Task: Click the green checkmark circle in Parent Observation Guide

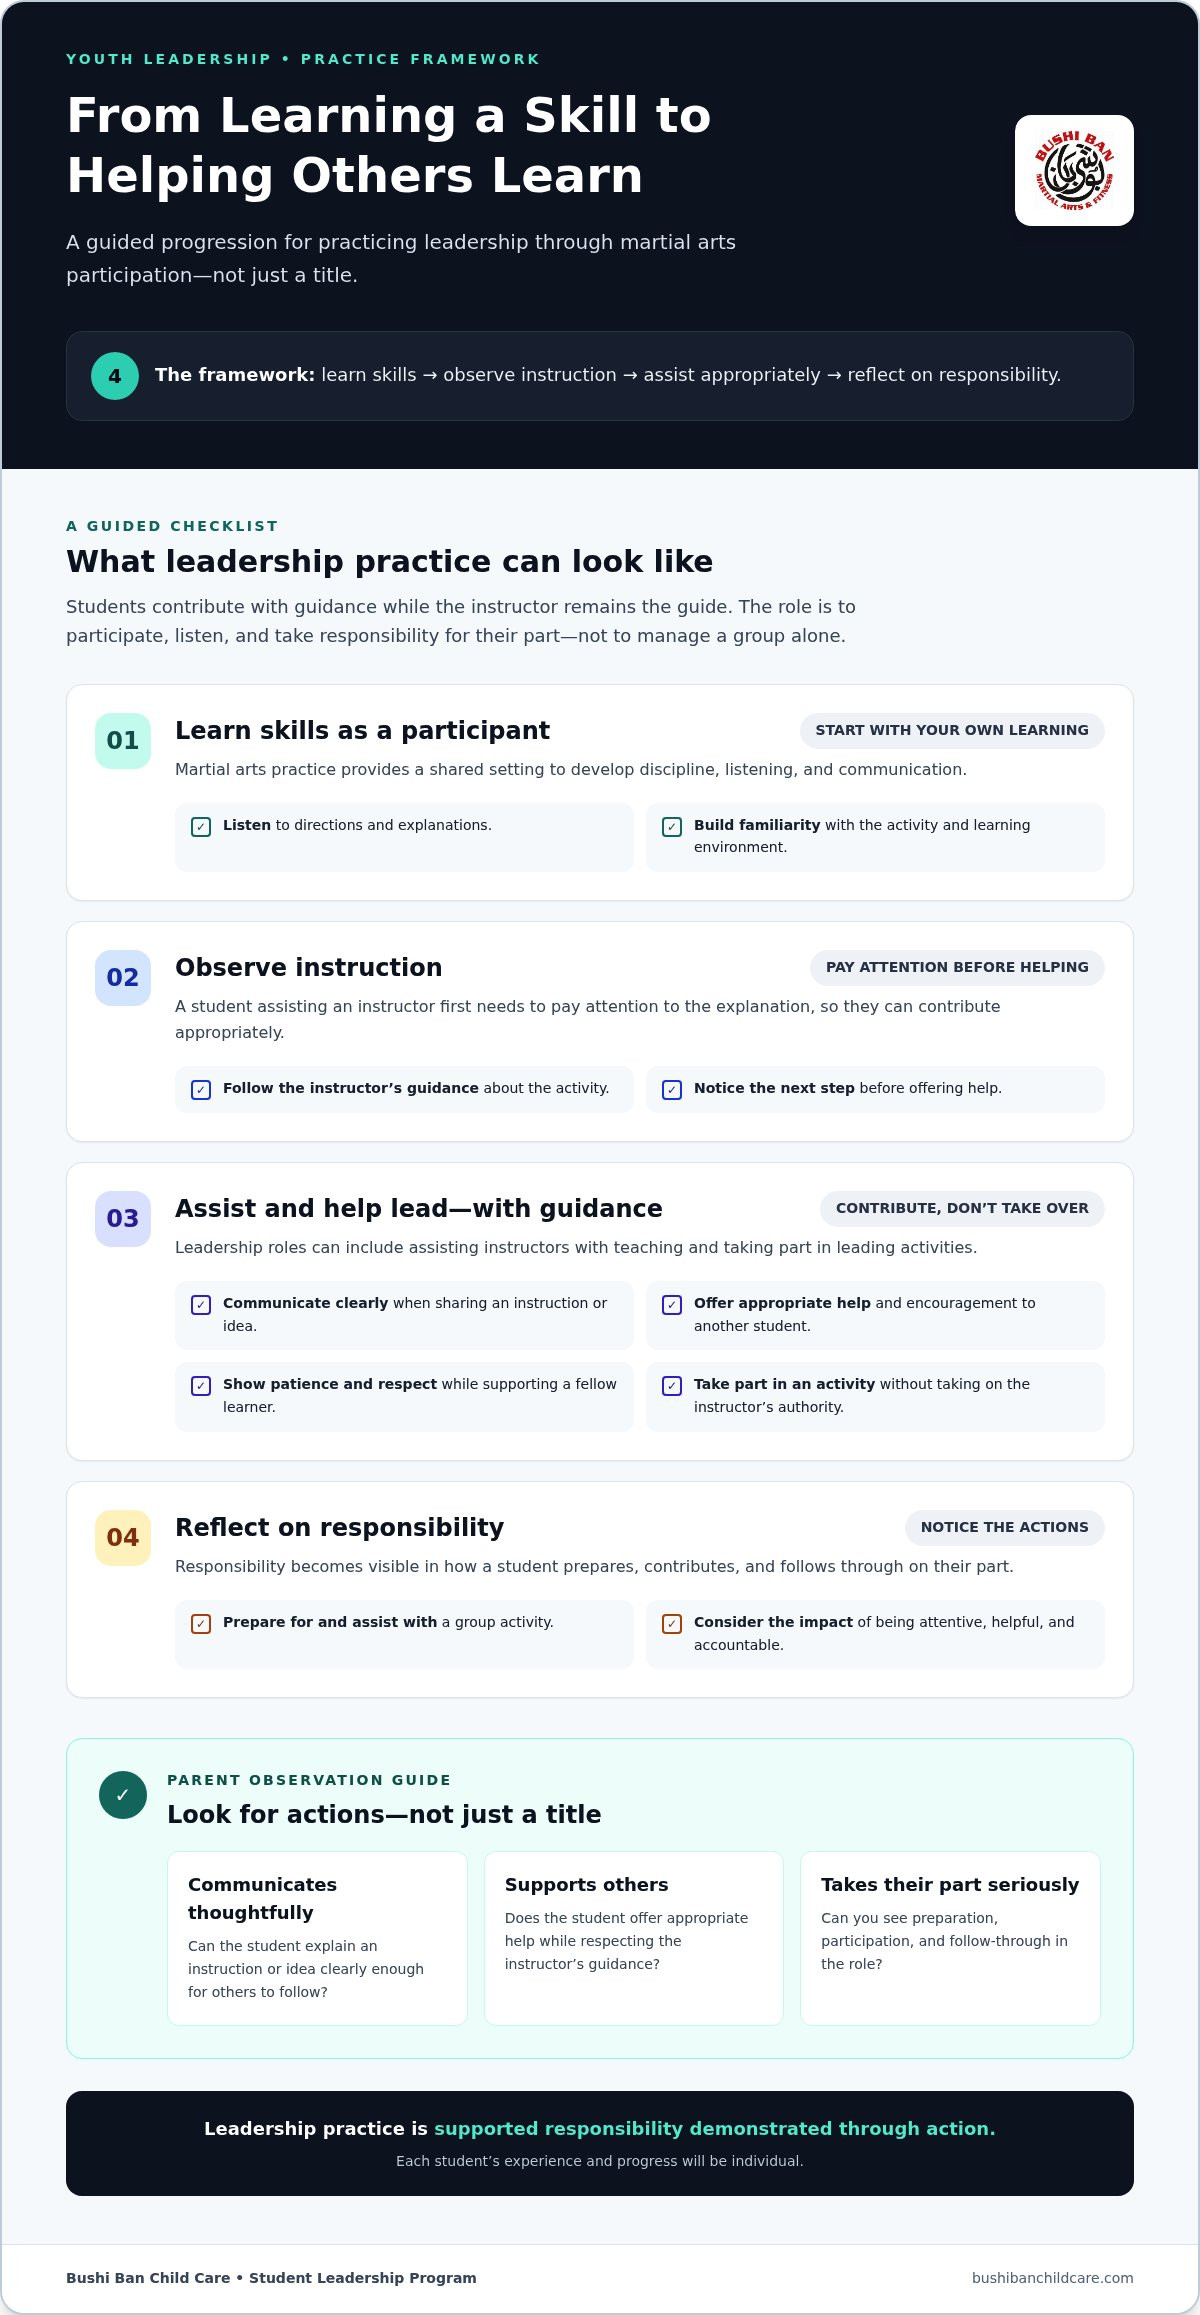Action: point(123,1795)
